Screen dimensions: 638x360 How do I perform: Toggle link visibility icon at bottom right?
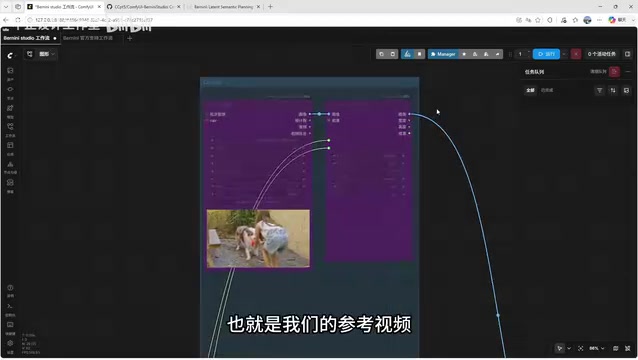628,348
